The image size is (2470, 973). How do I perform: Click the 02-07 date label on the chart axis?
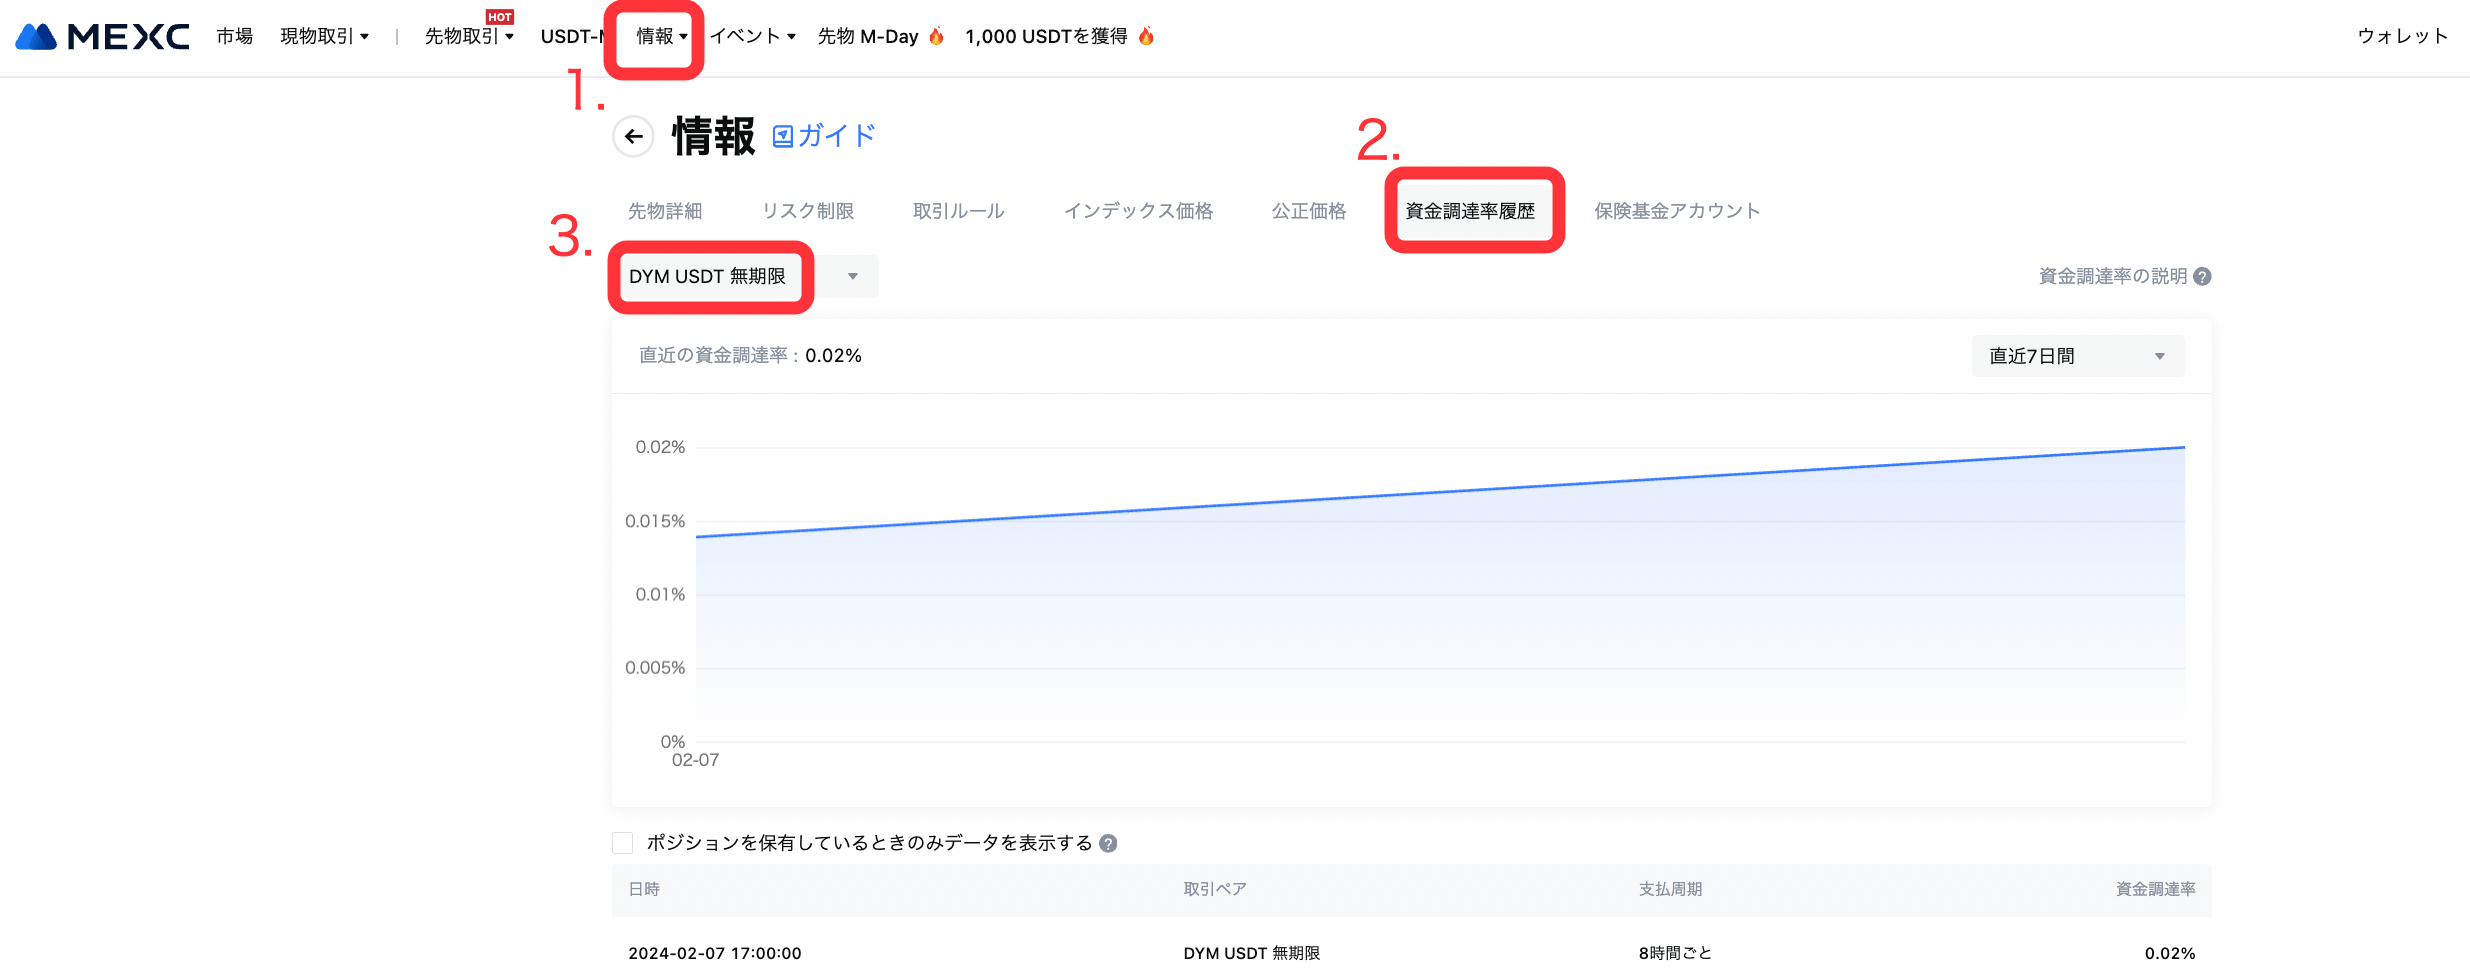click(x=695, y=760)
